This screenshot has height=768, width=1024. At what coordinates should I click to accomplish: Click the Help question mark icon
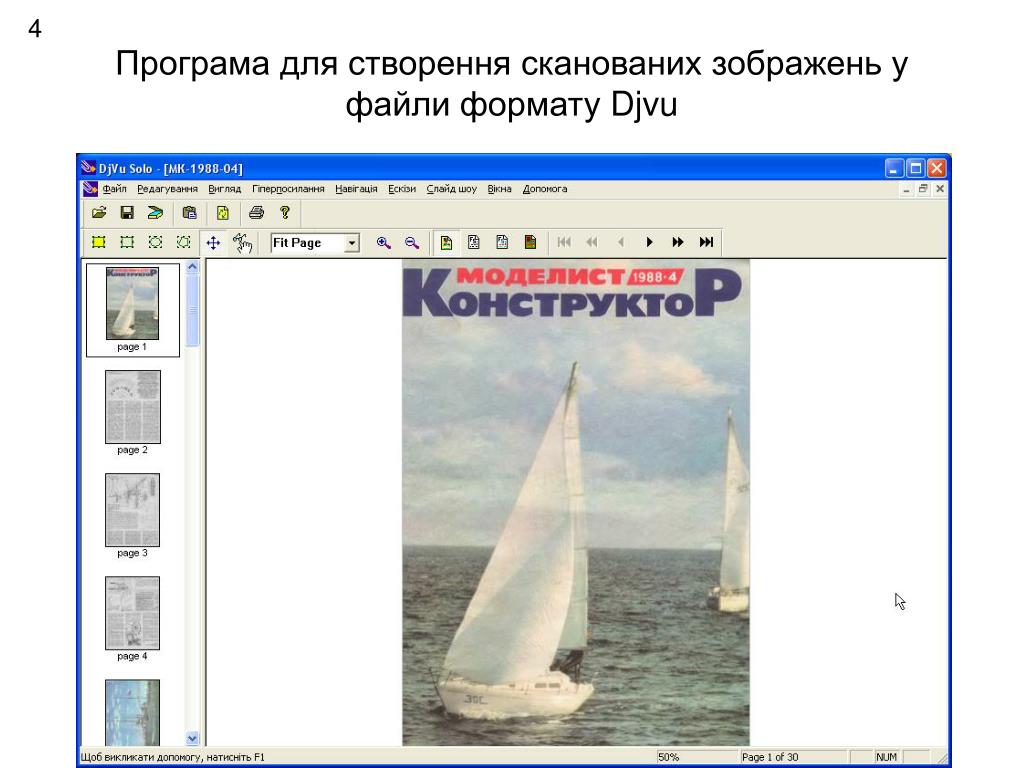(285, 213)
